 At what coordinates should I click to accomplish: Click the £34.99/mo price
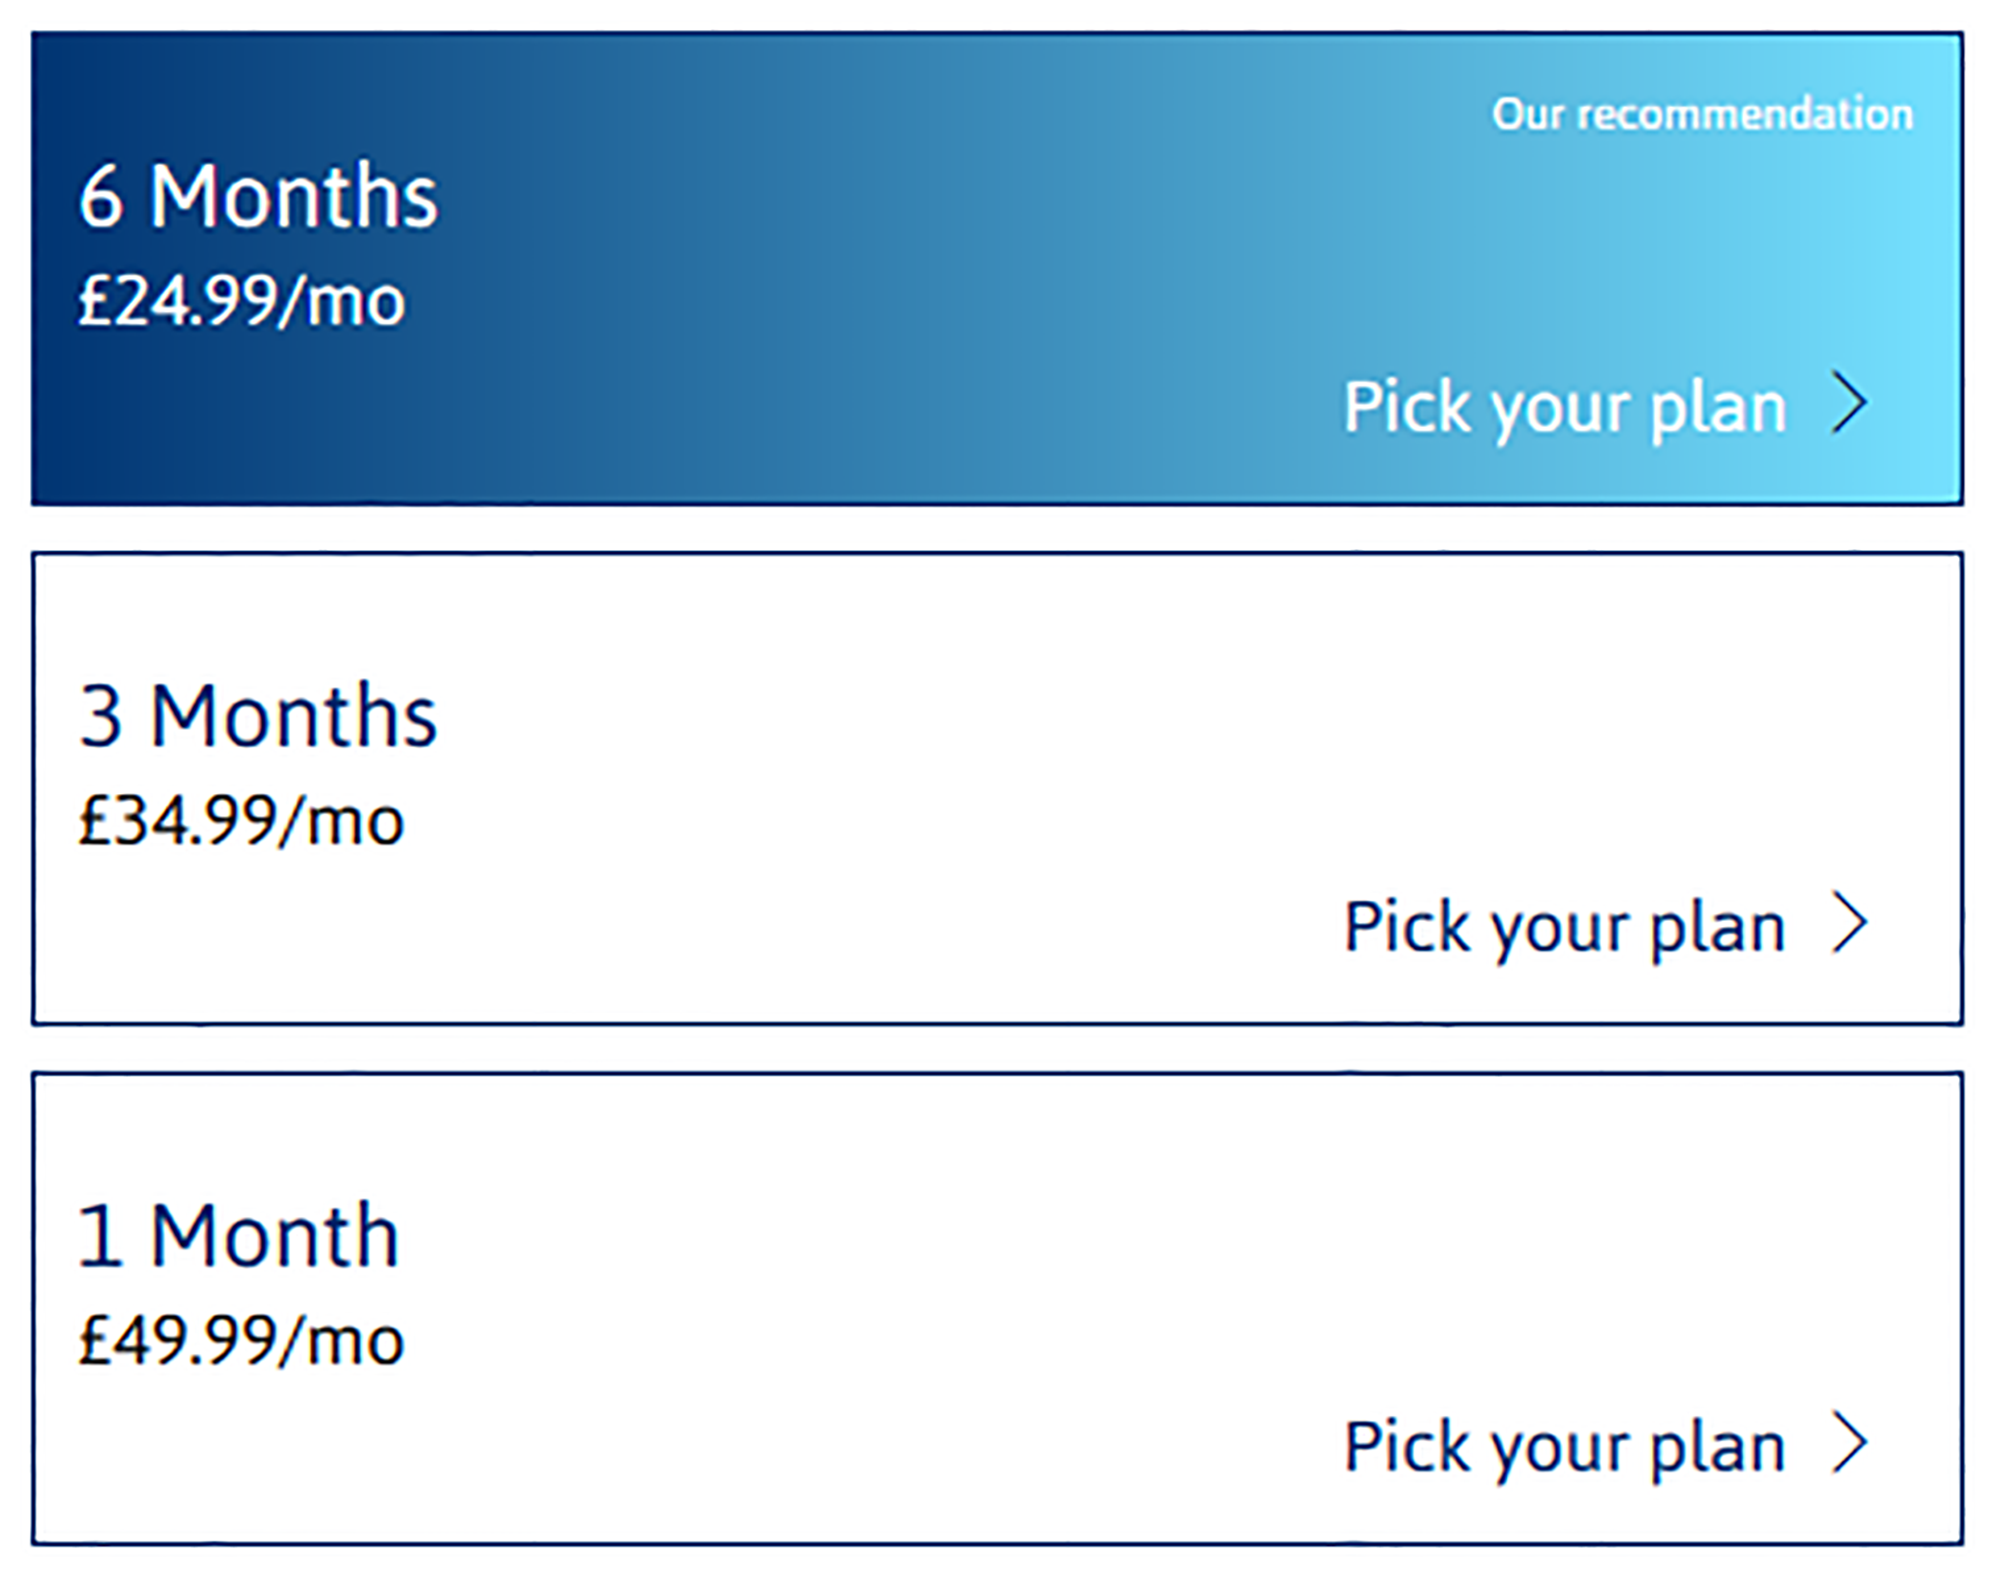(x=241, y=821)
